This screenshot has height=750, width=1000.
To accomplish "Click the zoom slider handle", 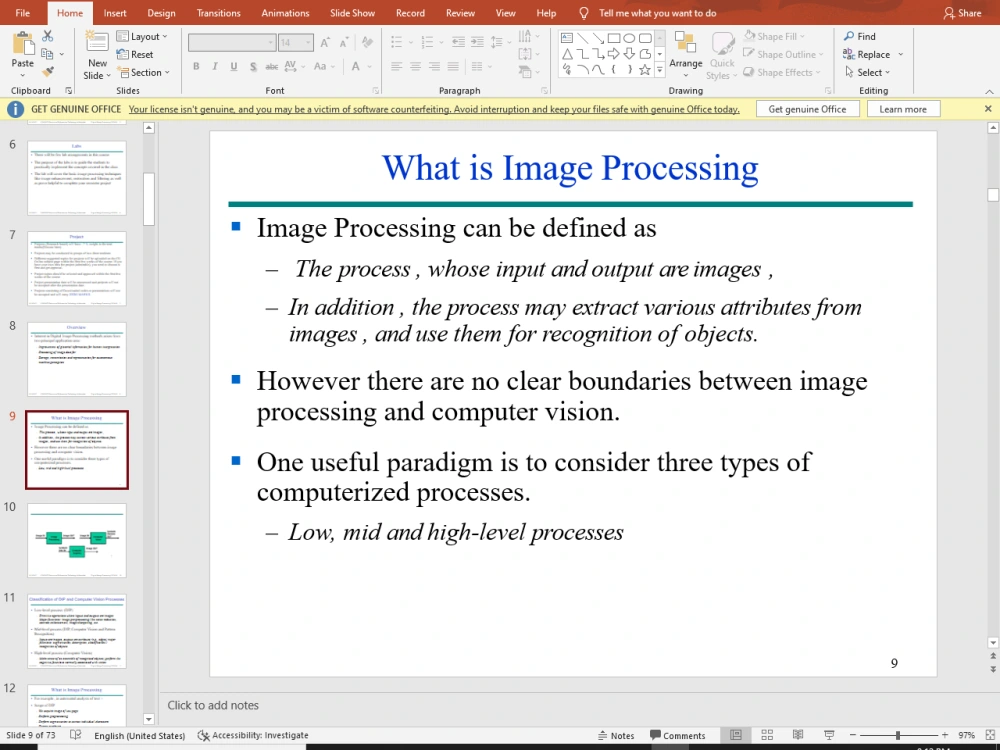I will [898, 735].
